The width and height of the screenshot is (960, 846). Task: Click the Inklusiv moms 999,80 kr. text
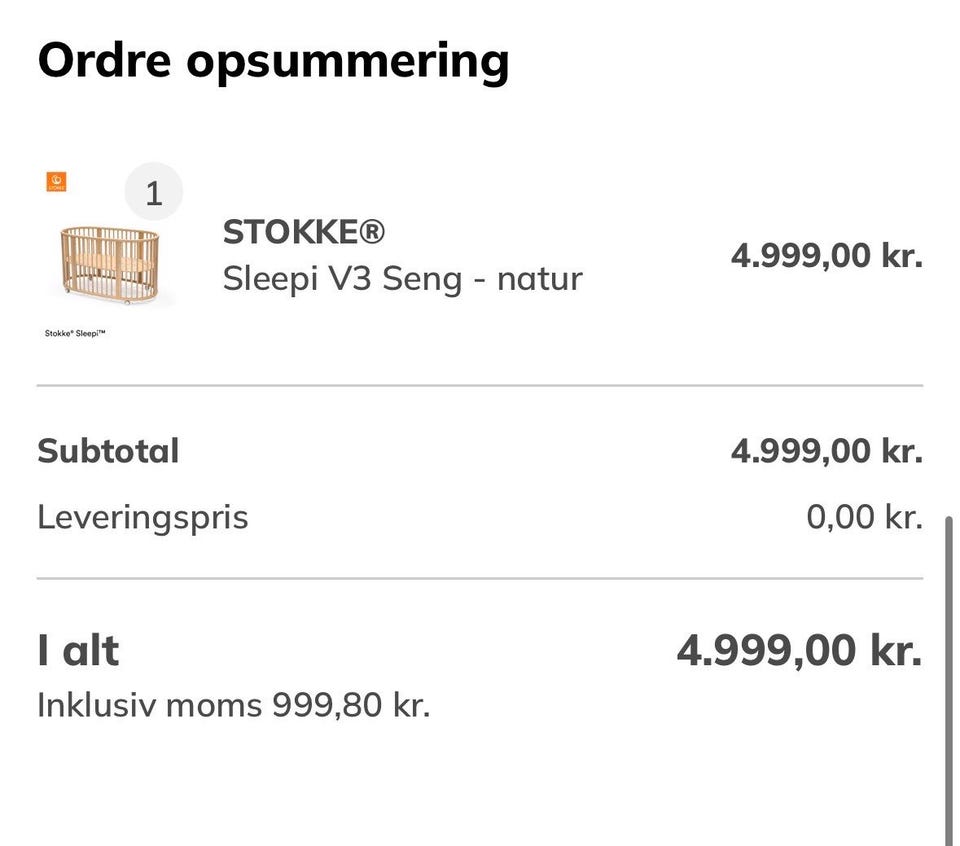233,705
